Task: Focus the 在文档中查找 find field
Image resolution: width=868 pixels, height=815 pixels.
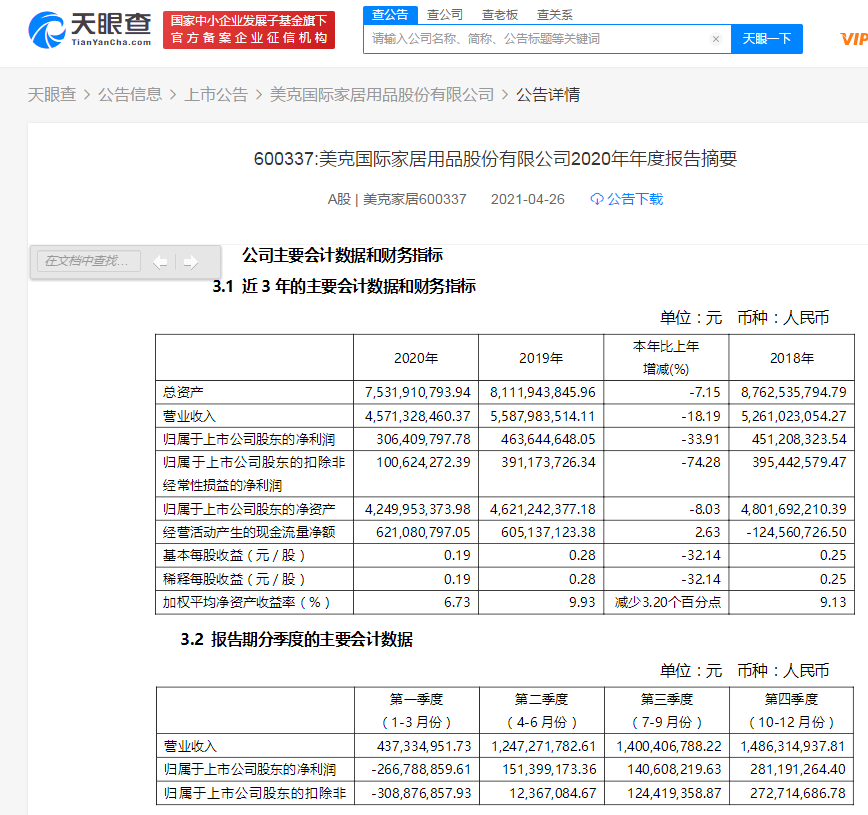Action: point(89,261)
